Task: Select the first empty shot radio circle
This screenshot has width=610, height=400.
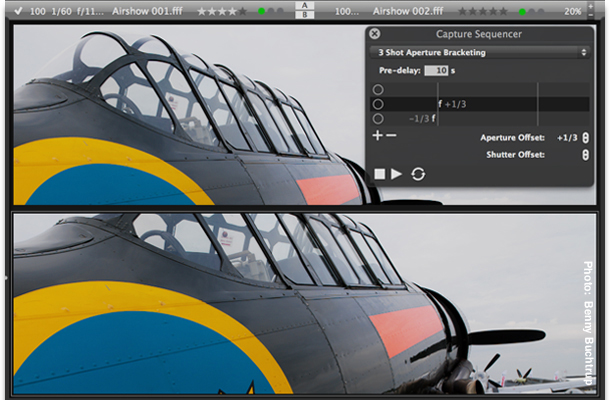Action: tap(377, 89)
